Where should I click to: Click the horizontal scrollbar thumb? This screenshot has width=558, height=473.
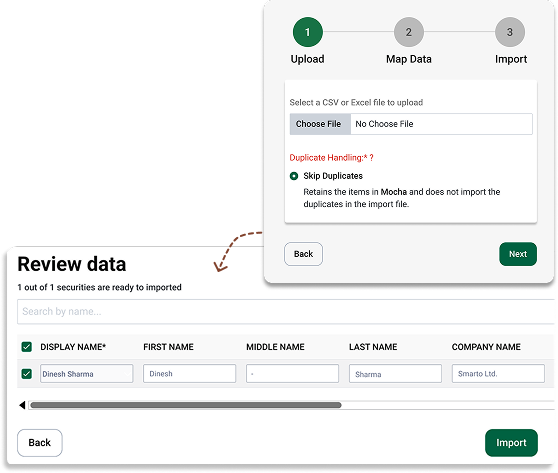pos(186,405)
